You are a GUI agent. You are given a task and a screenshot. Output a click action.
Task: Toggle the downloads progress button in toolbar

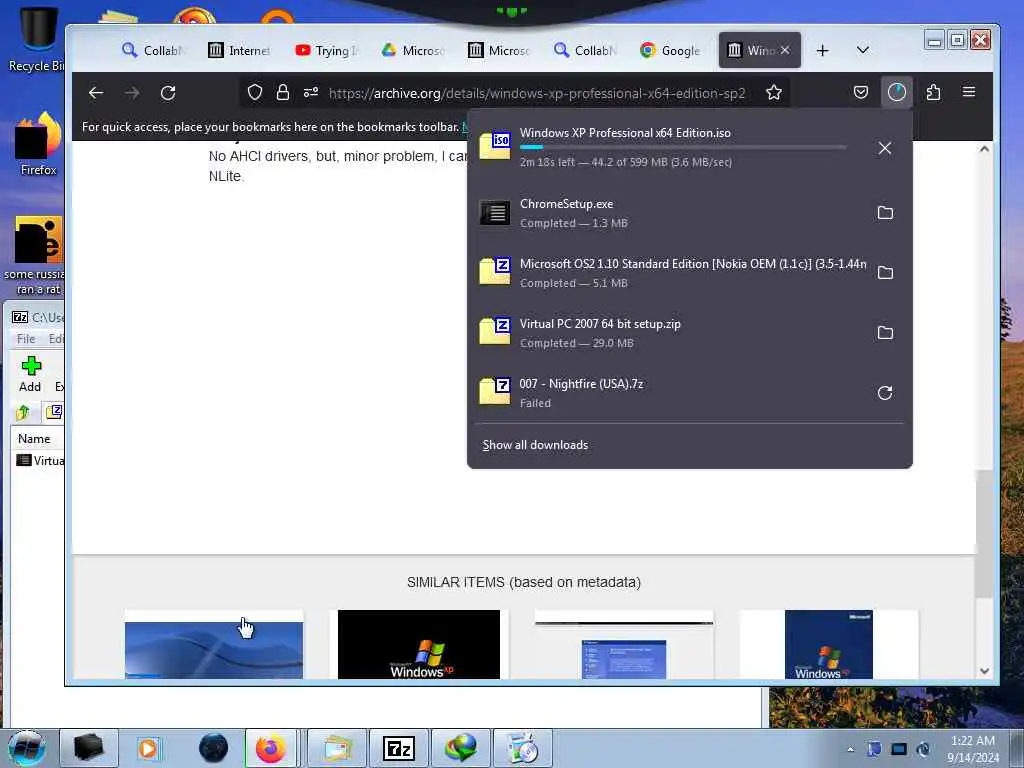(897, 93)
